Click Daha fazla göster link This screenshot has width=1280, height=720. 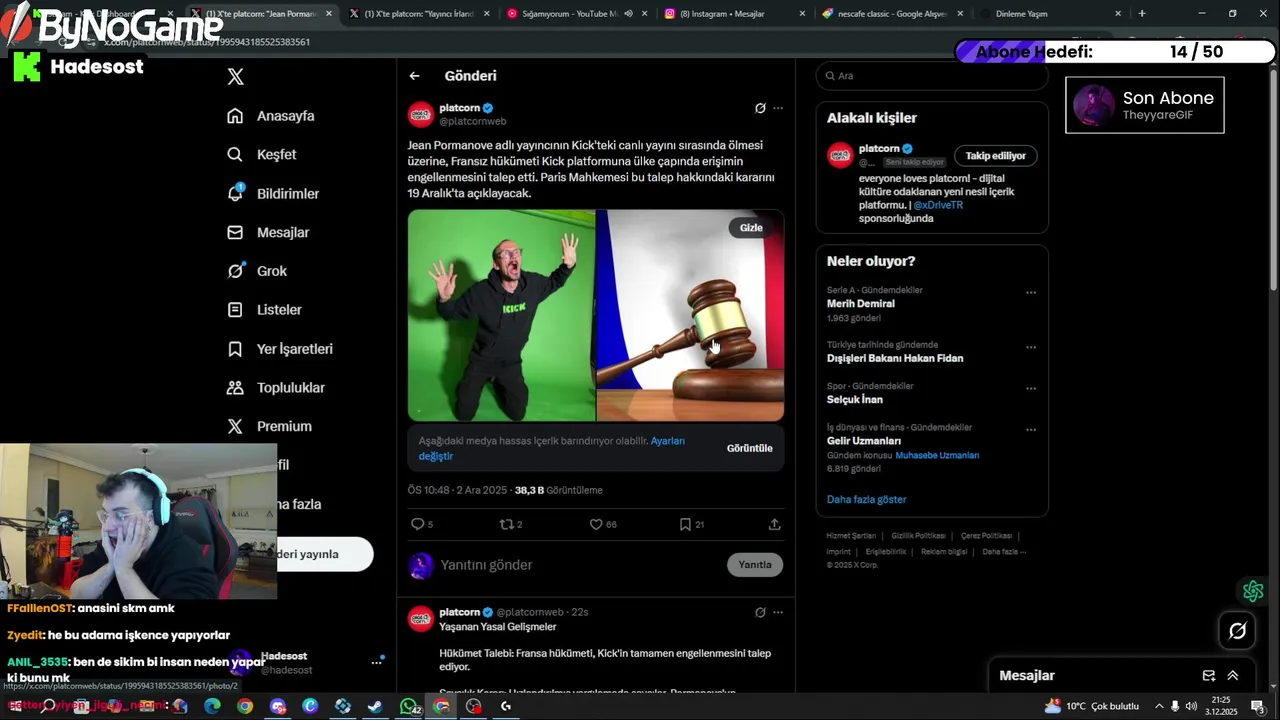pyautogui.click(x=867, y=499)
